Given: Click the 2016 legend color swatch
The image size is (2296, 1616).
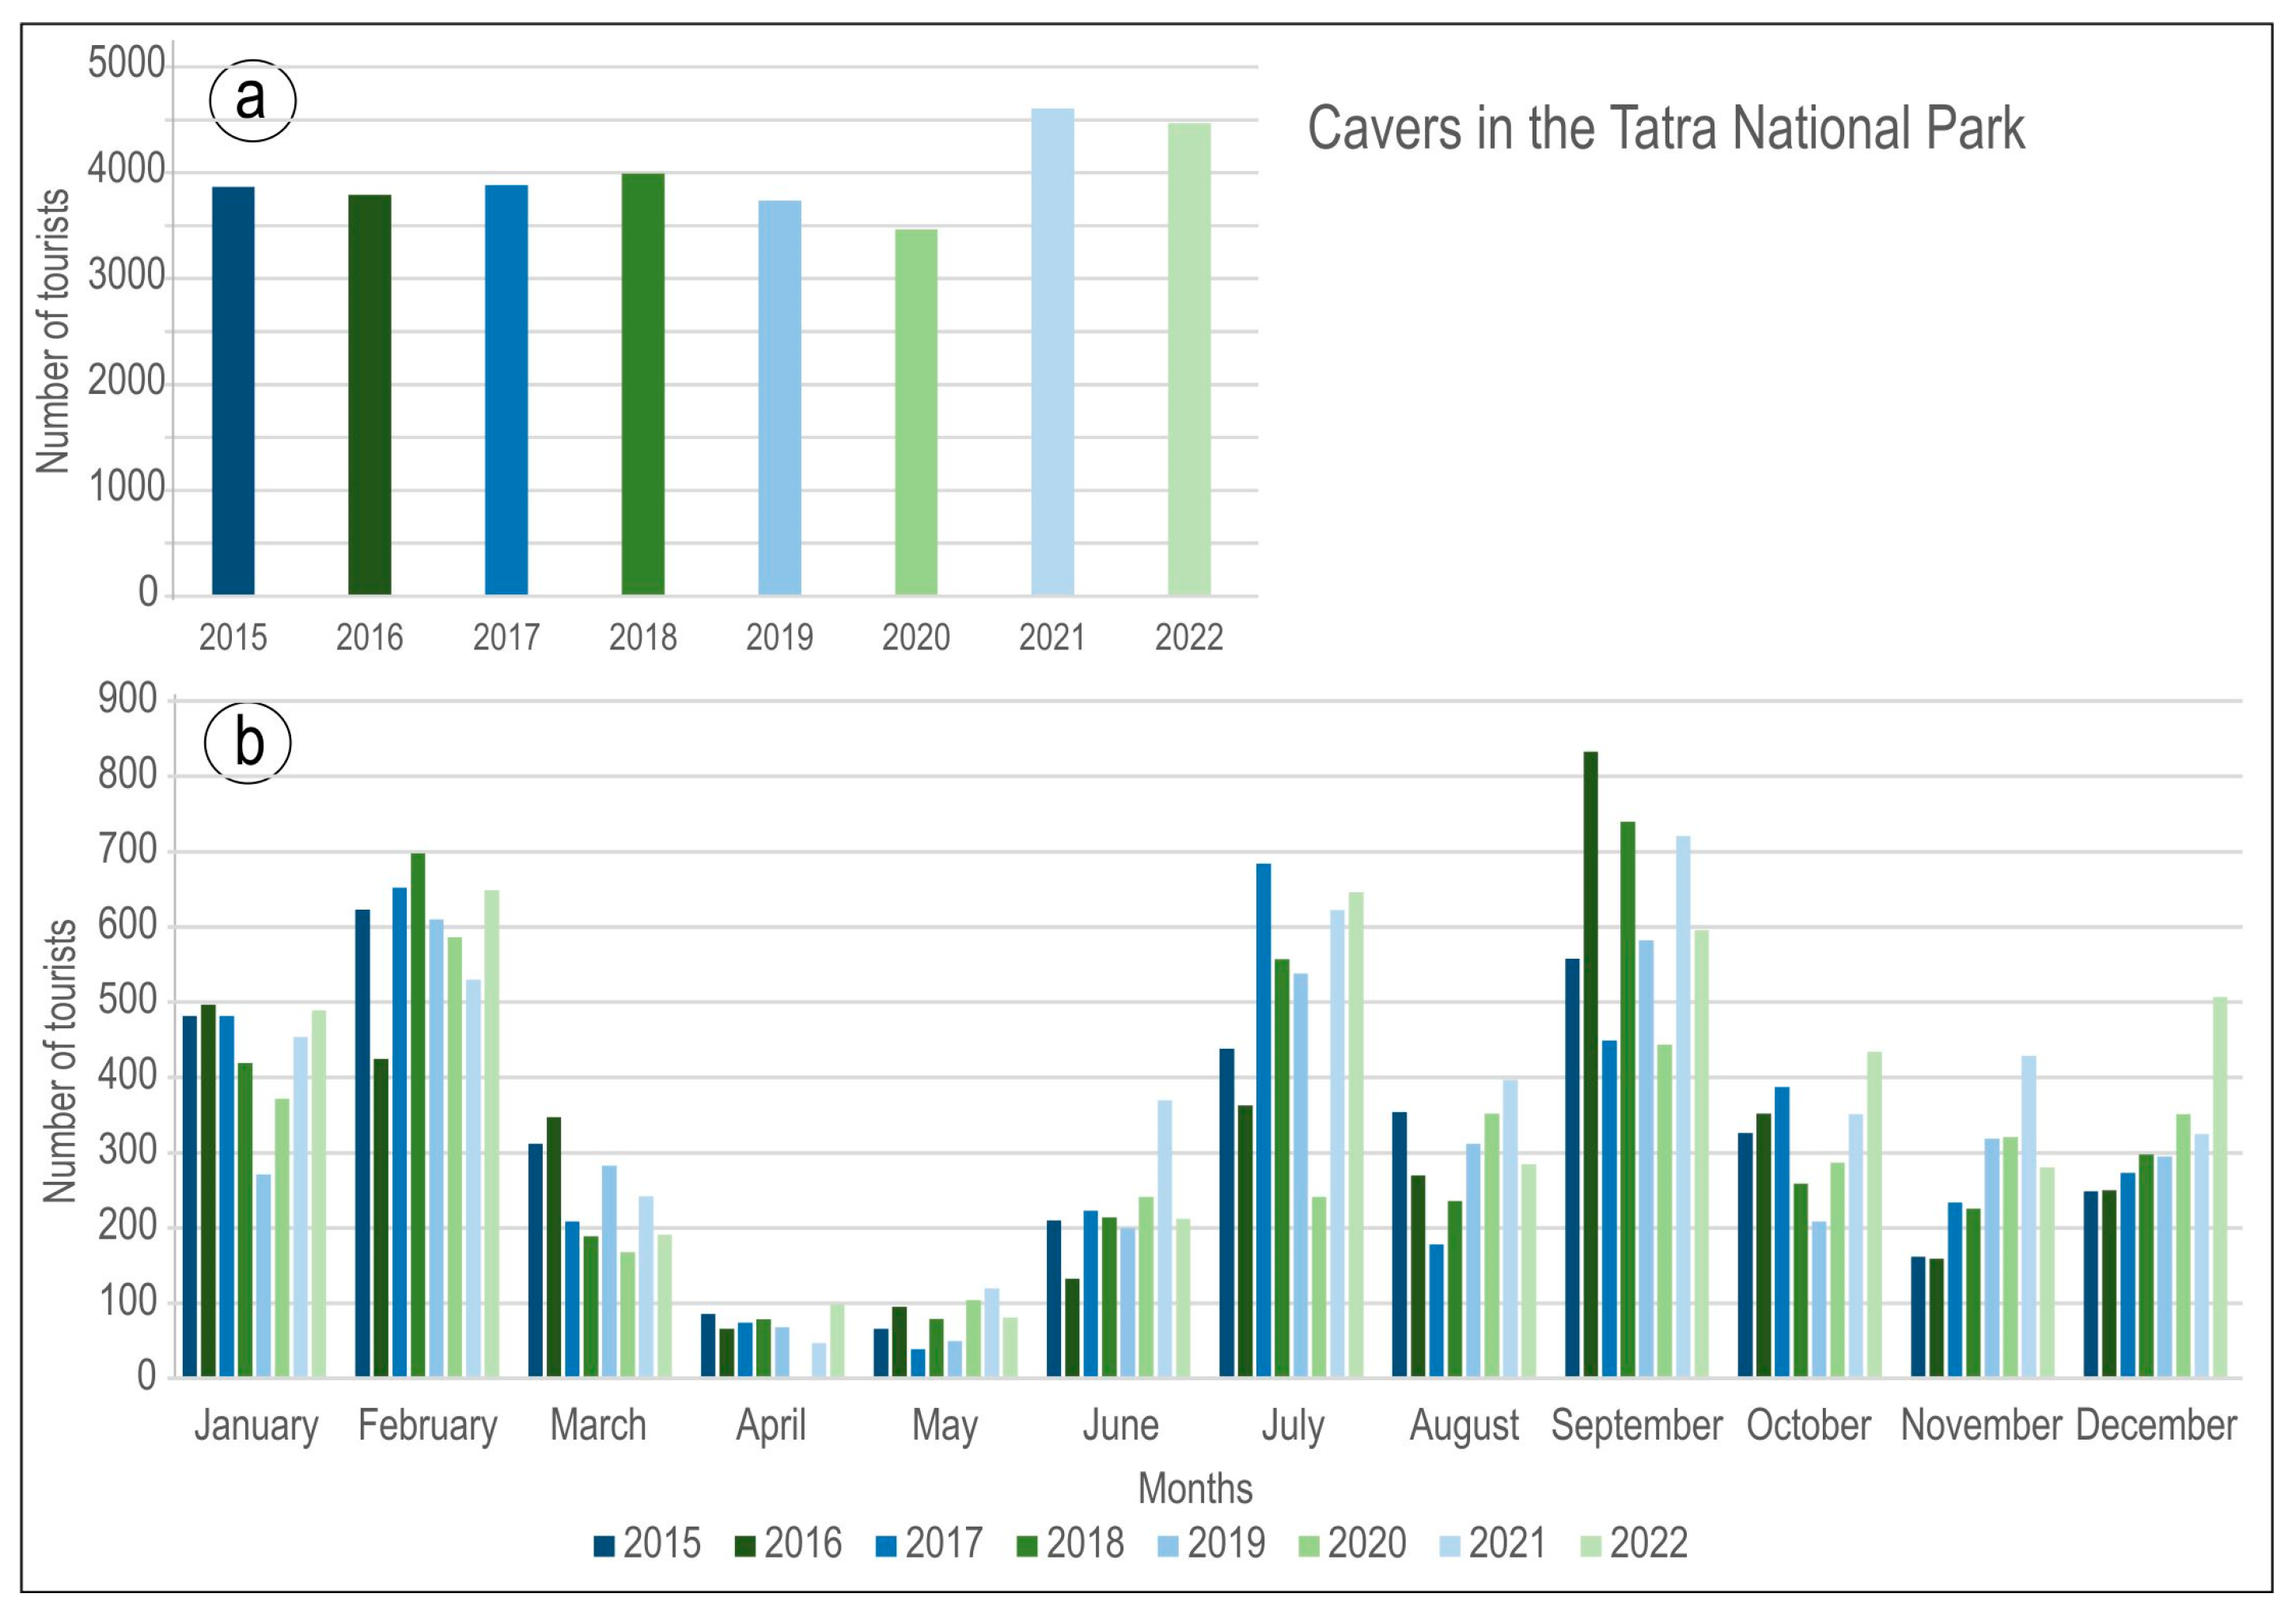Looking at the screenshot, I should [x=744, y=1546].
